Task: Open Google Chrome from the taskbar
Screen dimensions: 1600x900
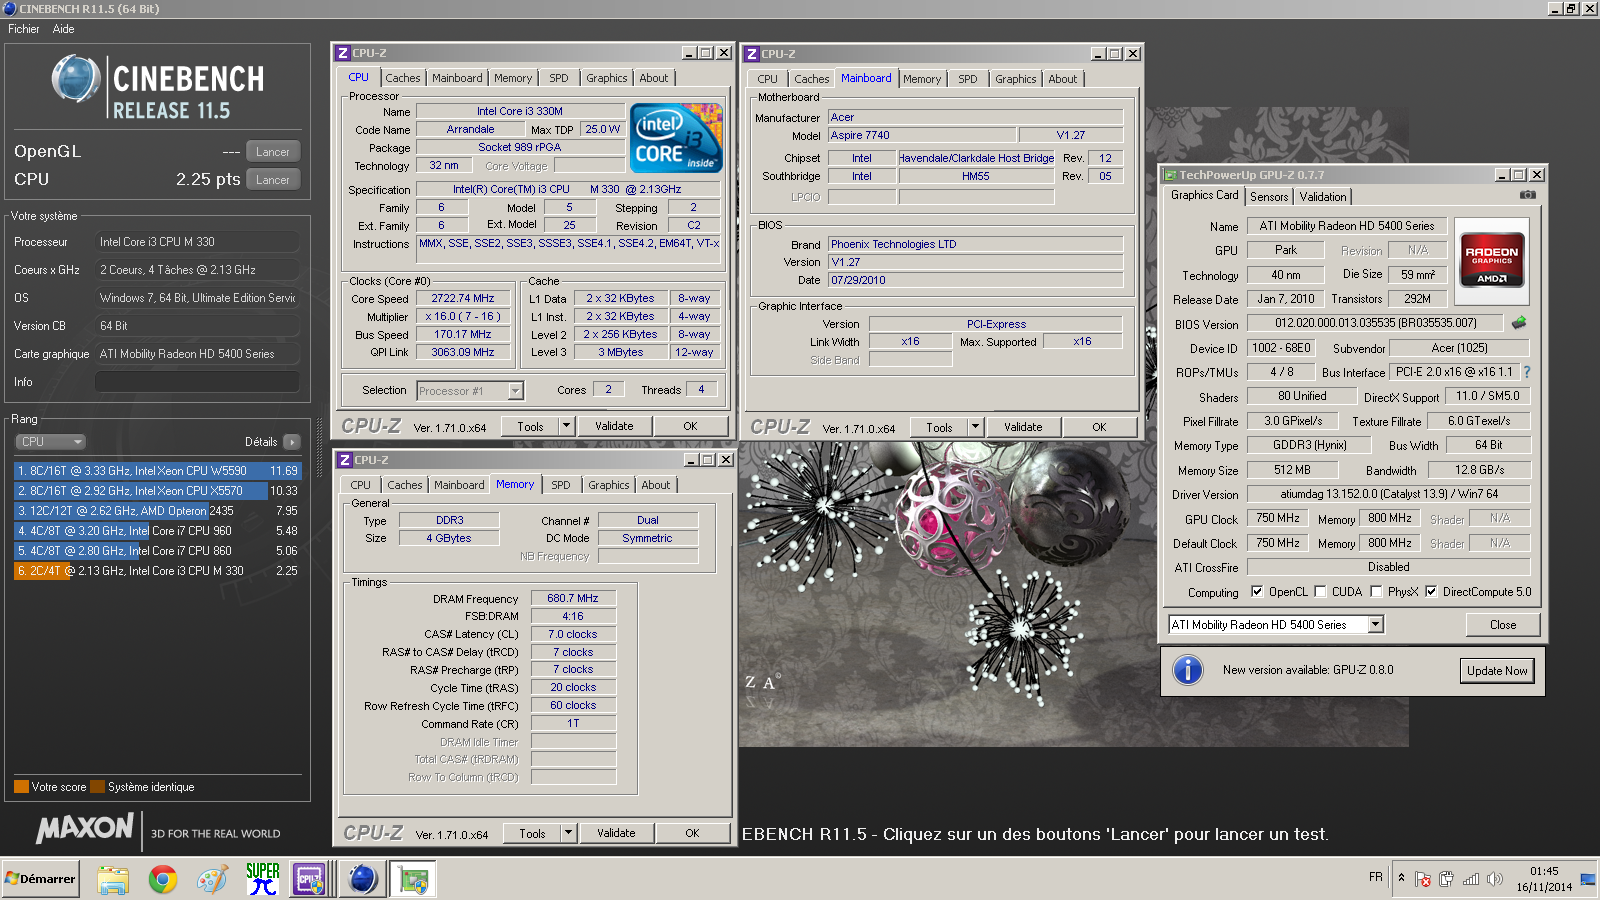Action: pos(163,879)
